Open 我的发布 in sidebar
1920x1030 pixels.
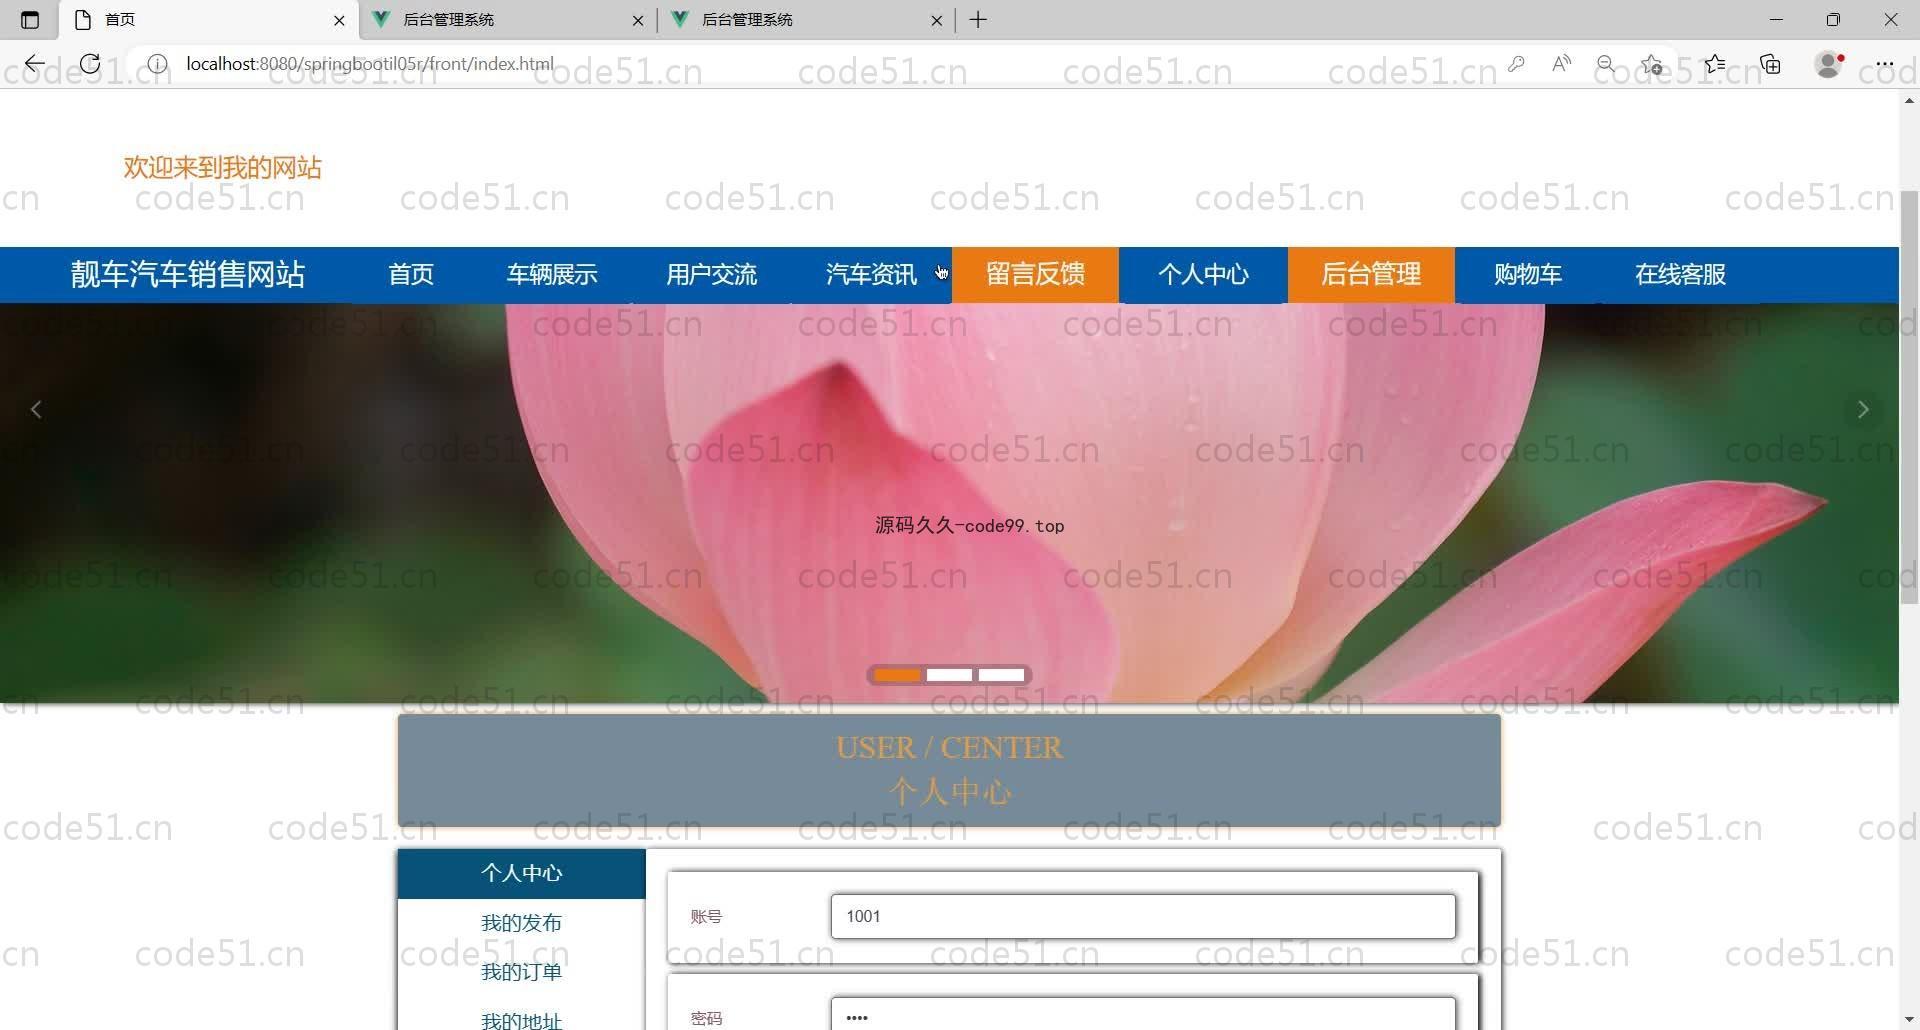click(x=522, y=923)
